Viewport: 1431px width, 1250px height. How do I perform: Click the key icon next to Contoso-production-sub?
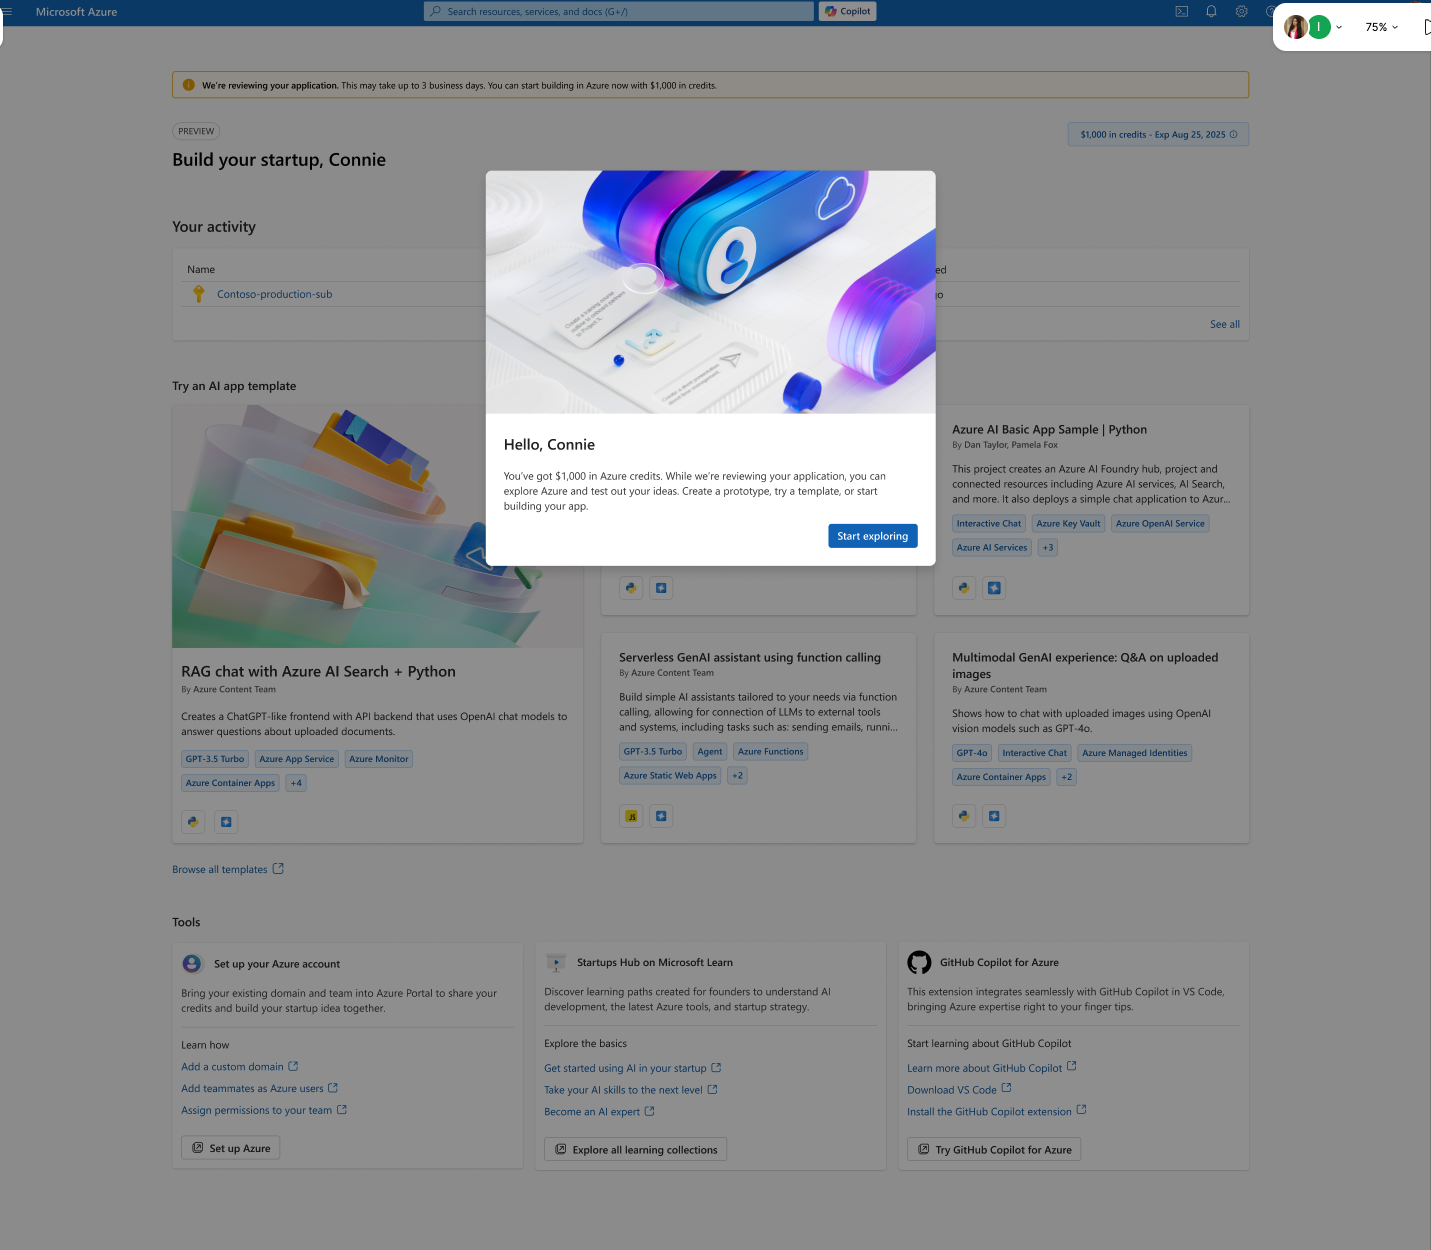198,294
